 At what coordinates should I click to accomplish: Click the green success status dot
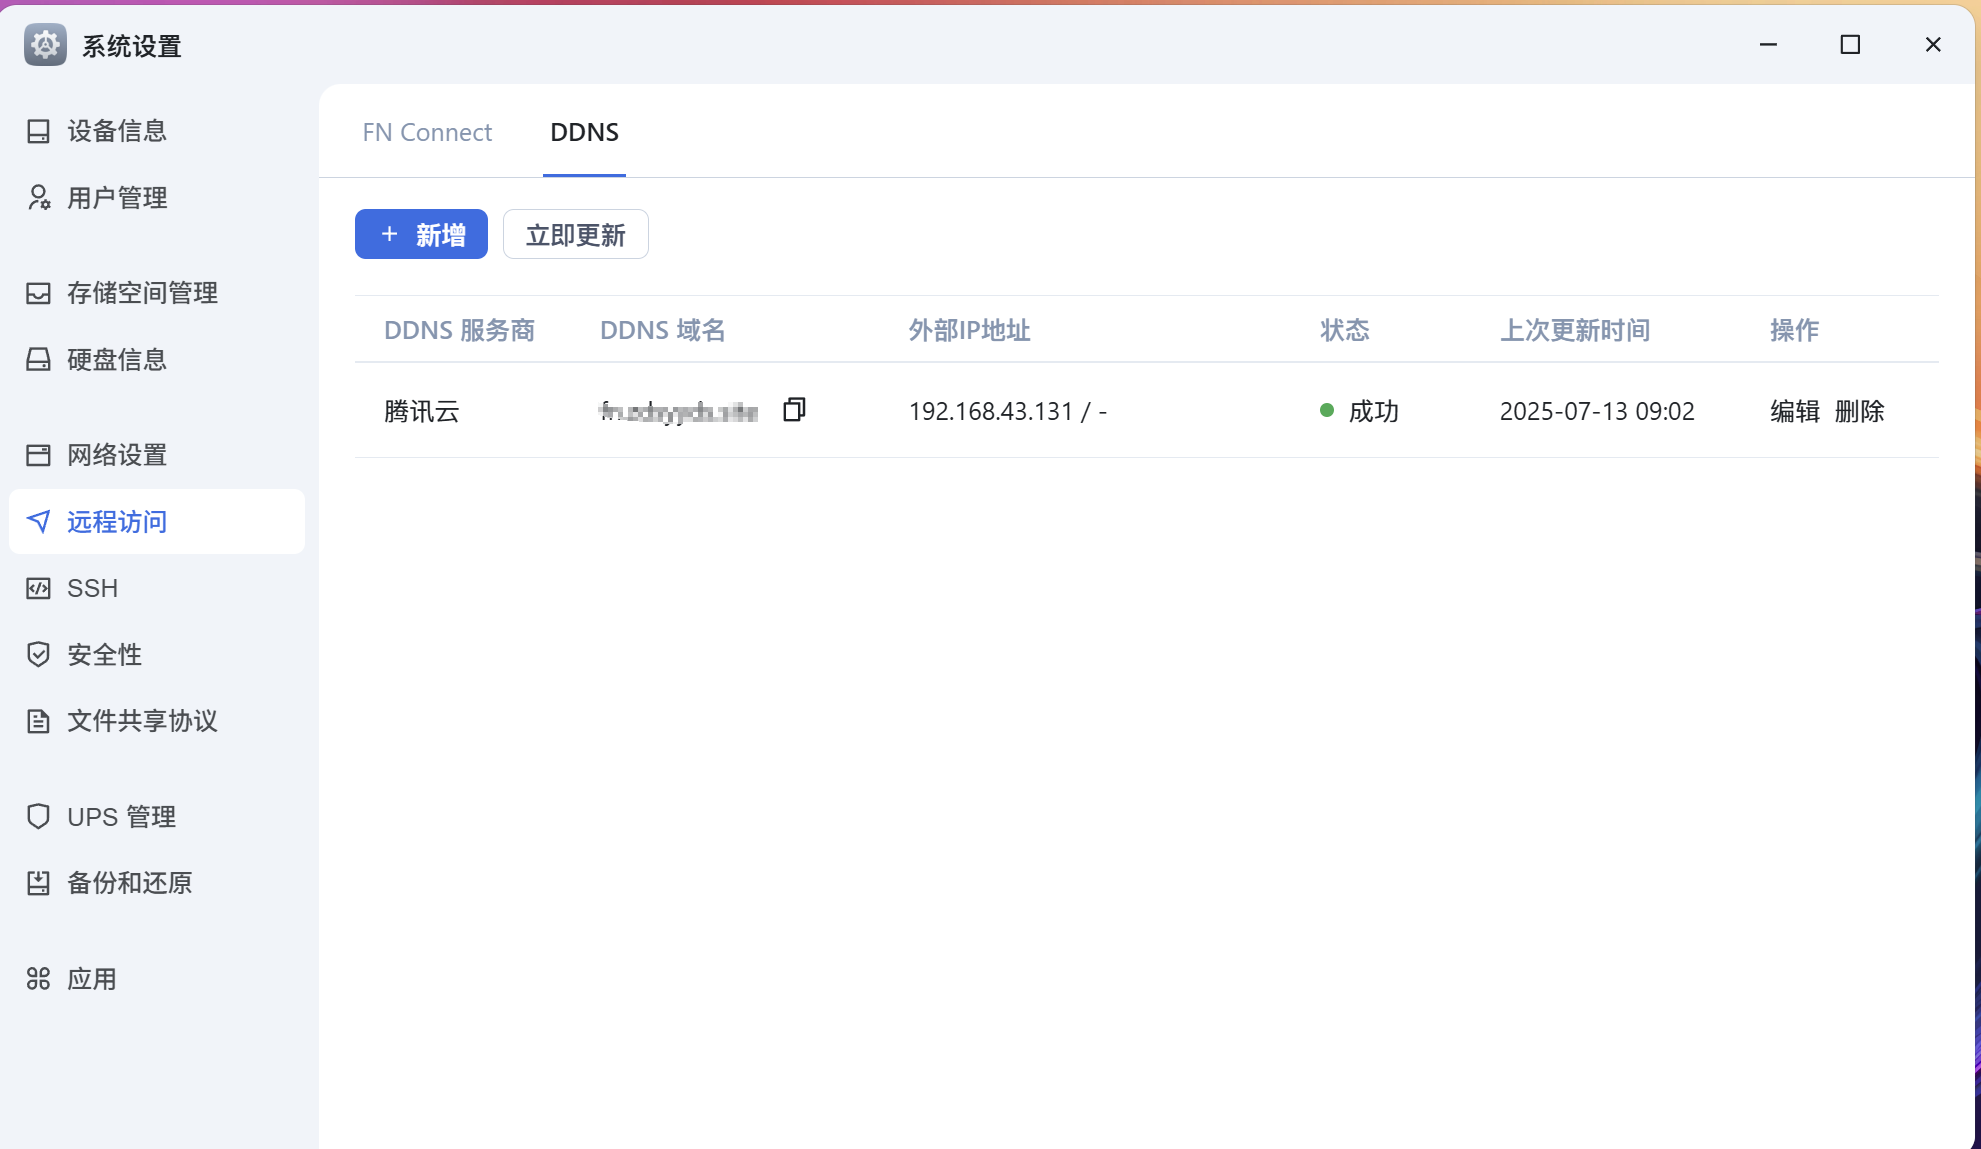pyautogui.click(x=1327, y=410)
